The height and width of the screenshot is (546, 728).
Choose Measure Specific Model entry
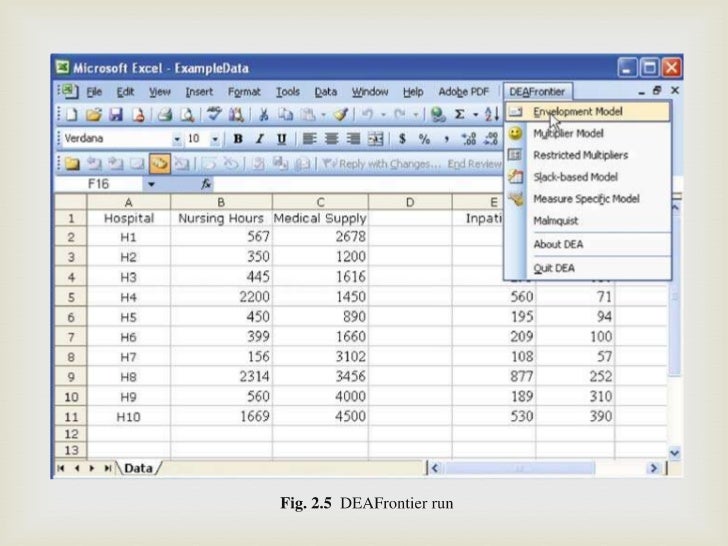[588, 199]
